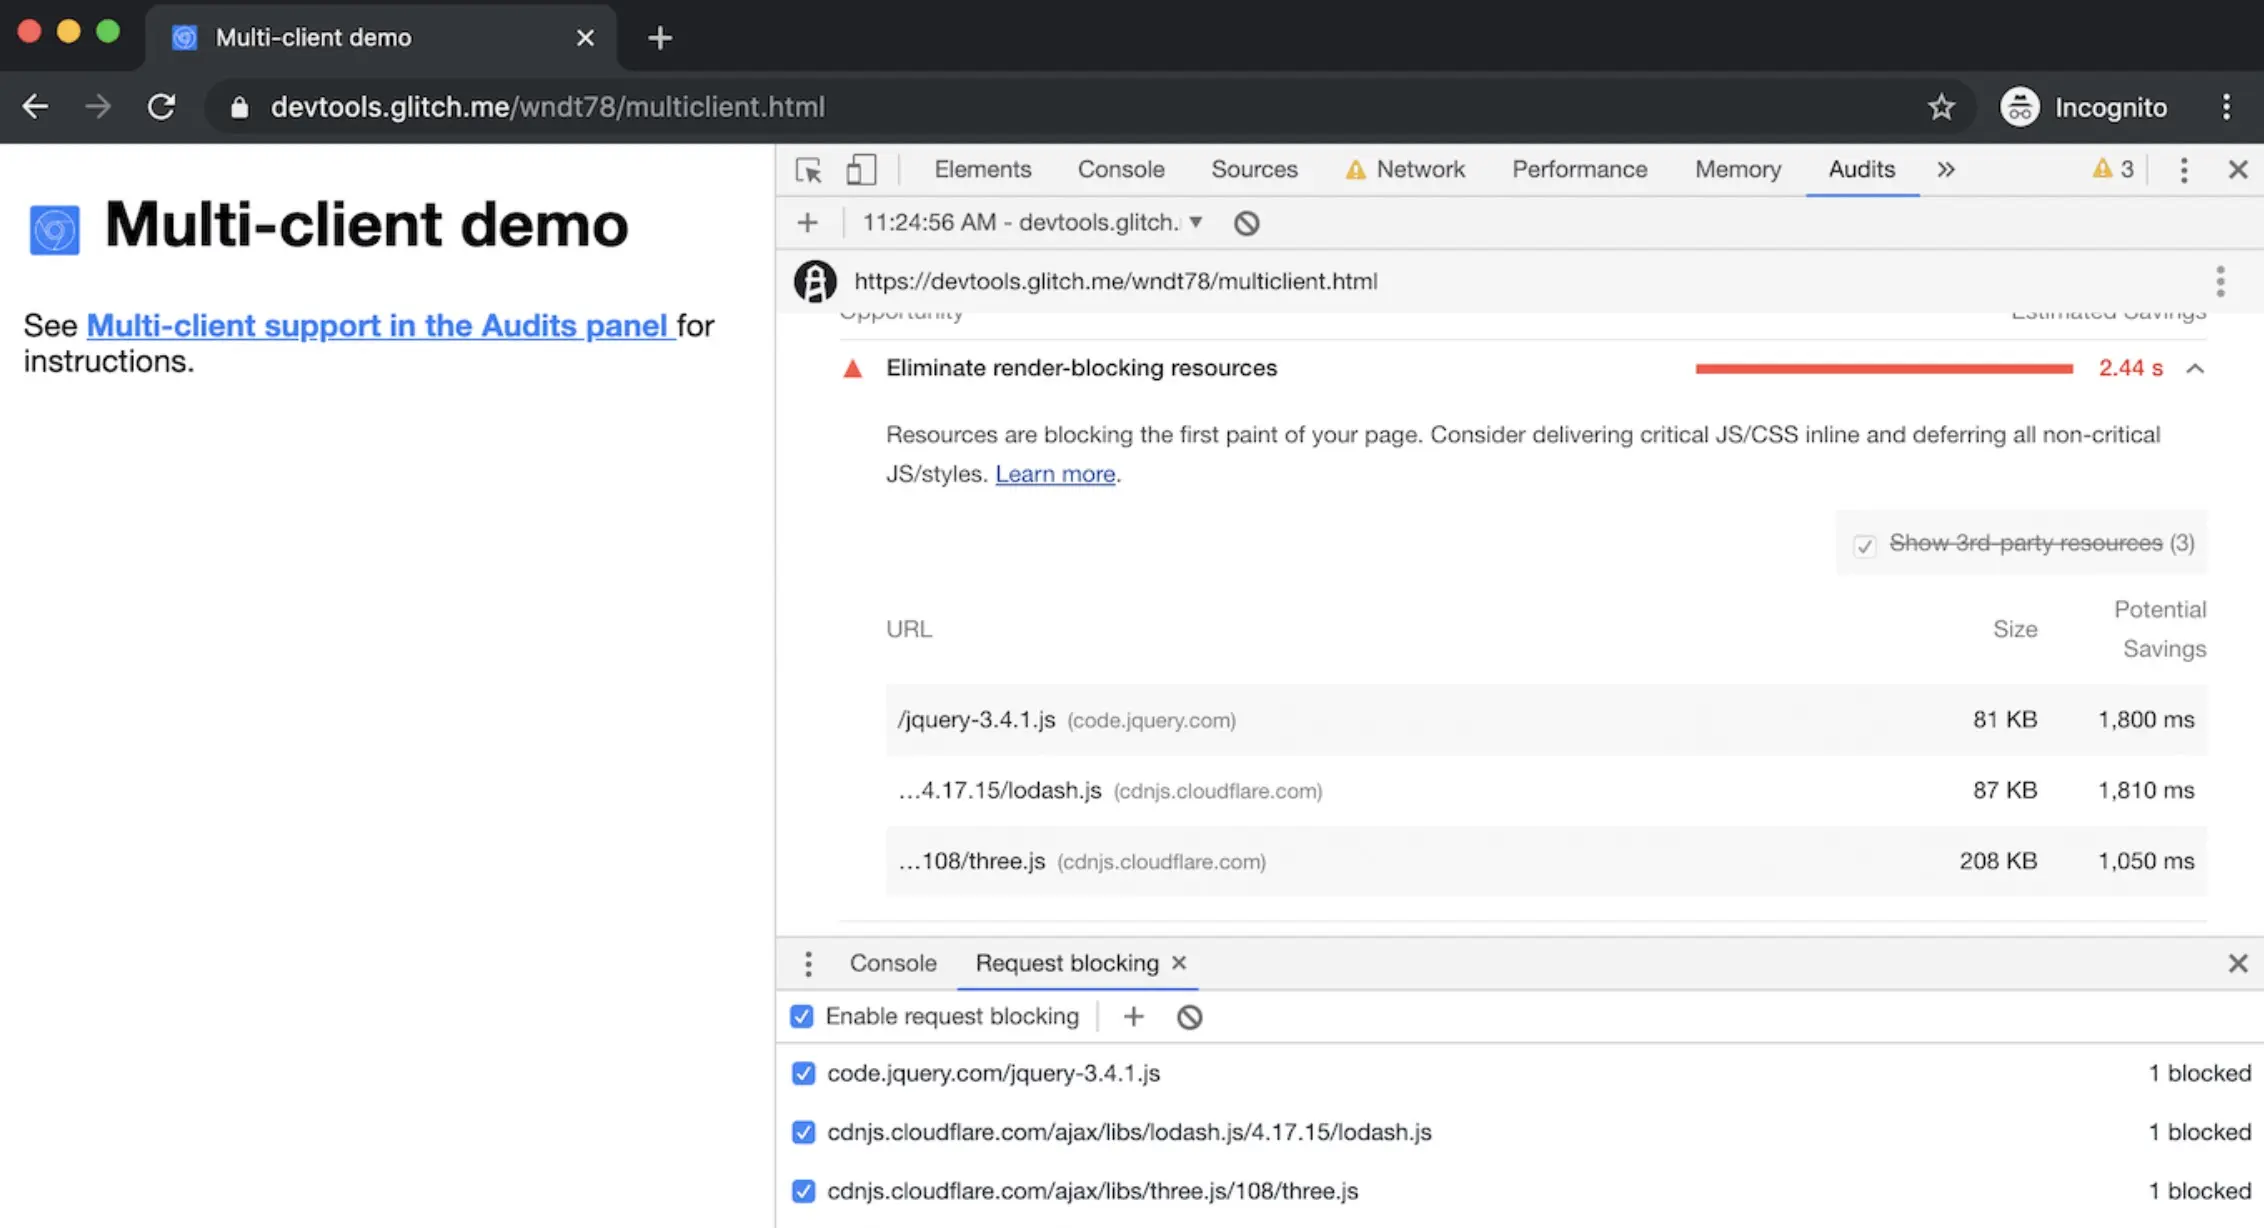Open the drawer three-dot menu
Screen dimensions: 2264x1228
tap(808, 964)
